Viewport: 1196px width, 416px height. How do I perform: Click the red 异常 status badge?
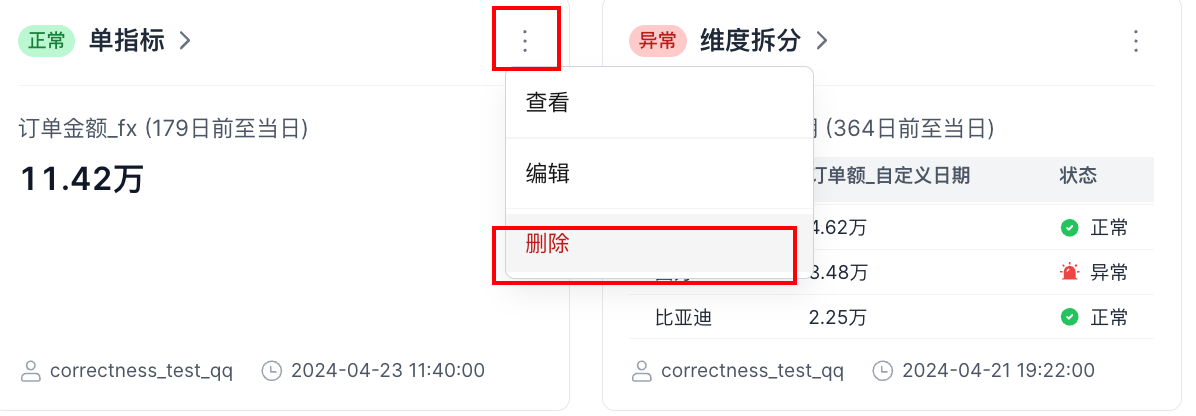tap(658, 41)
